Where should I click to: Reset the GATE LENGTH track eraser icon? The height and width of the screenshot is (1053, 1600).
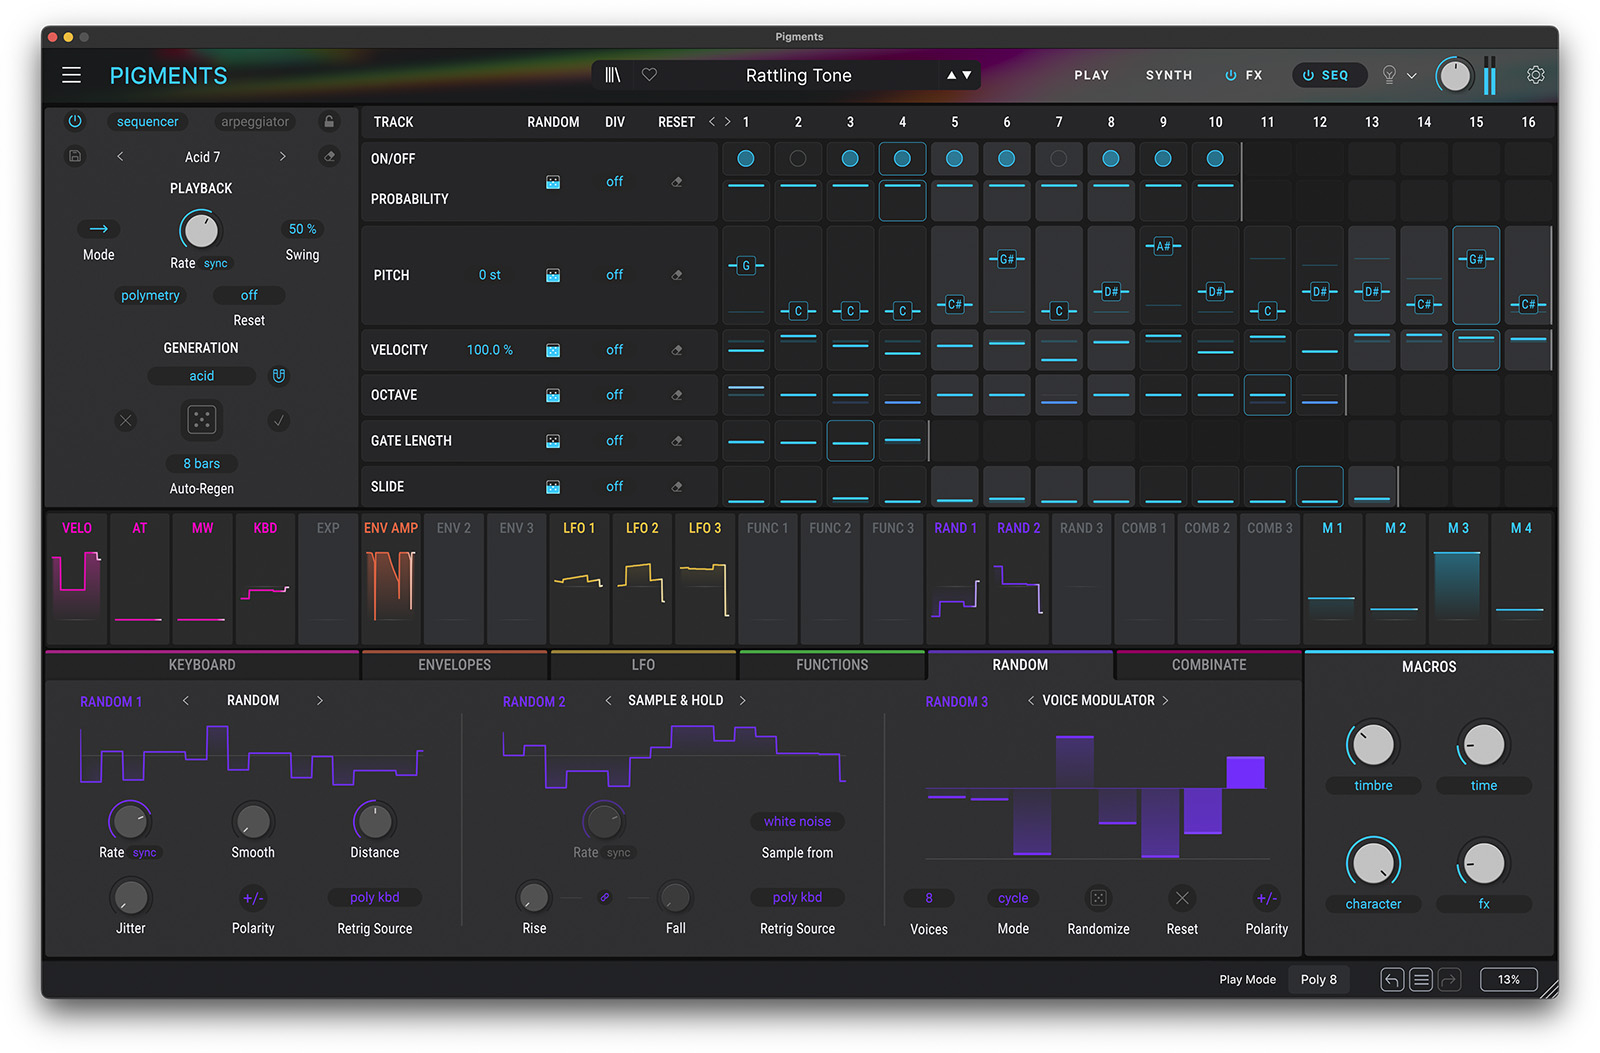point(677,441)
